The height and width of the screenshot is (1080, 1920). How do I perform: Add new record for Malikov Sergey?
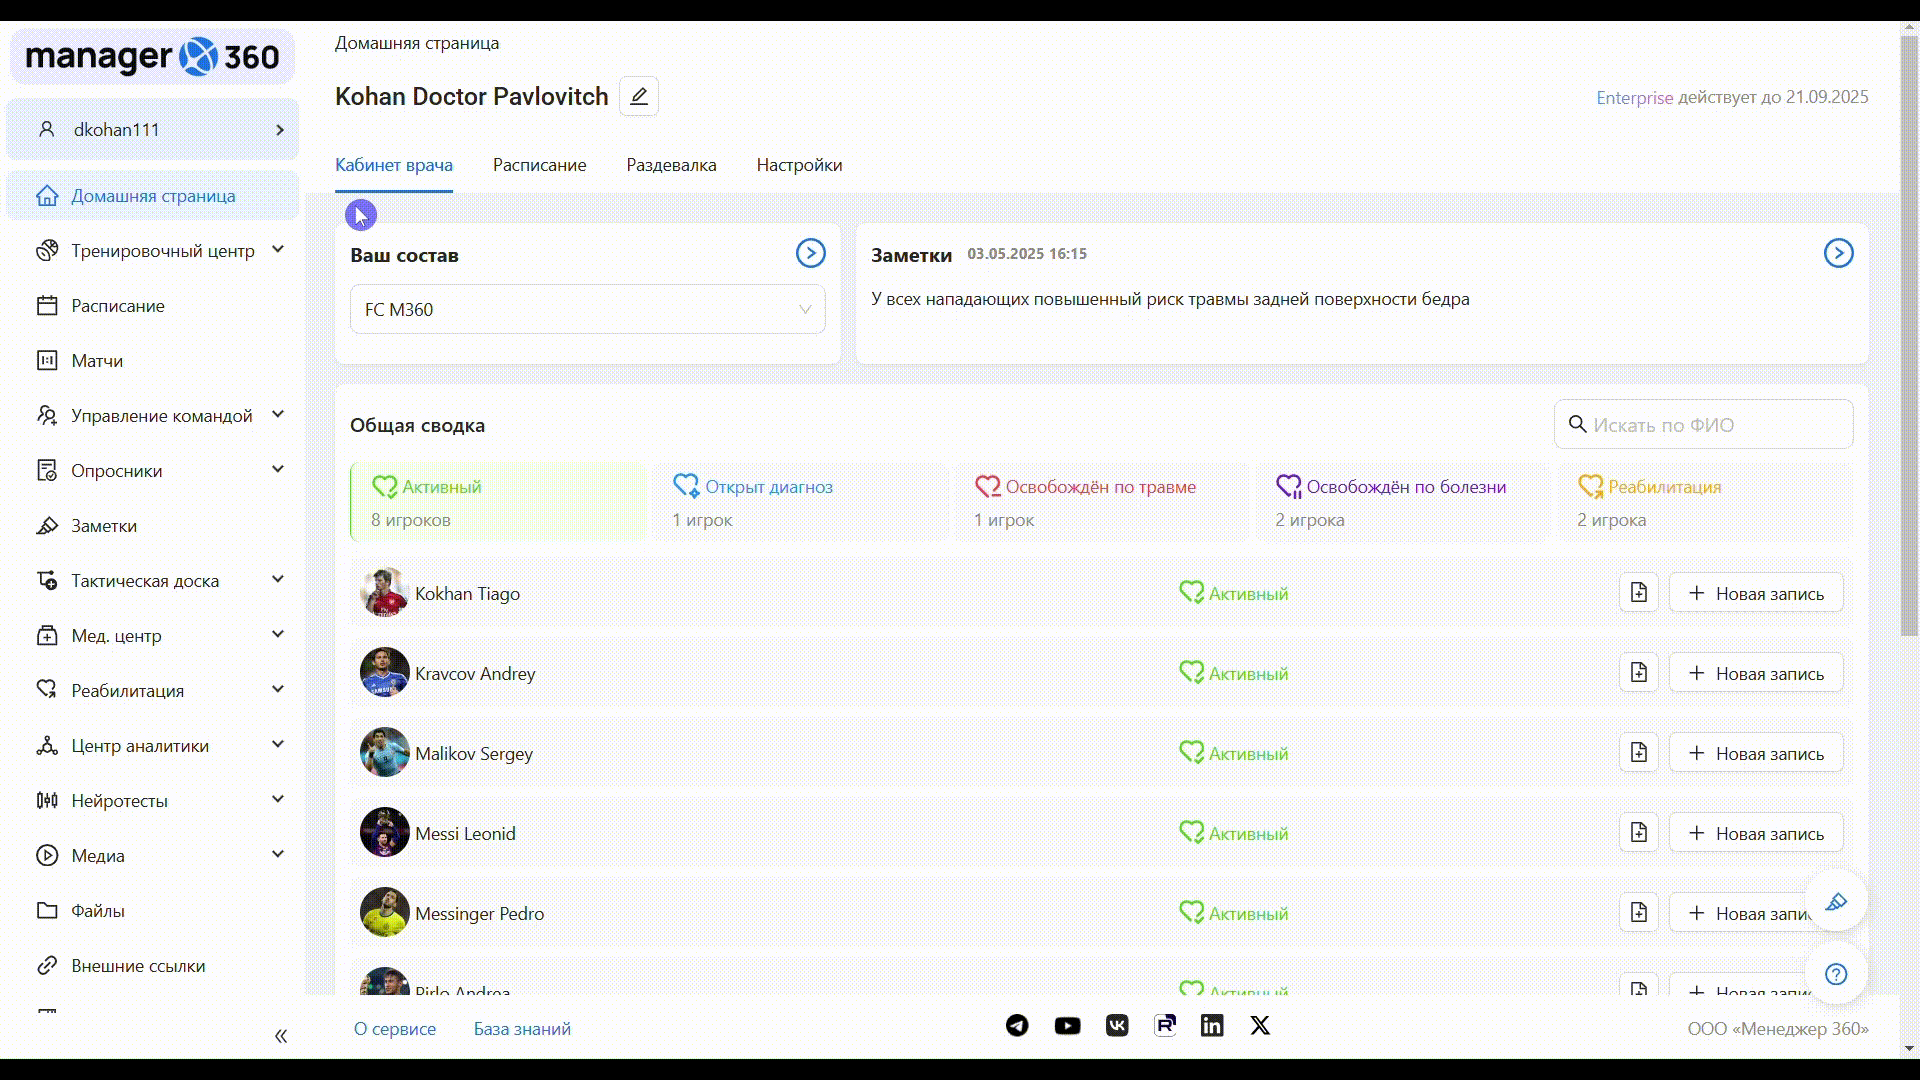coord(1755,753)
